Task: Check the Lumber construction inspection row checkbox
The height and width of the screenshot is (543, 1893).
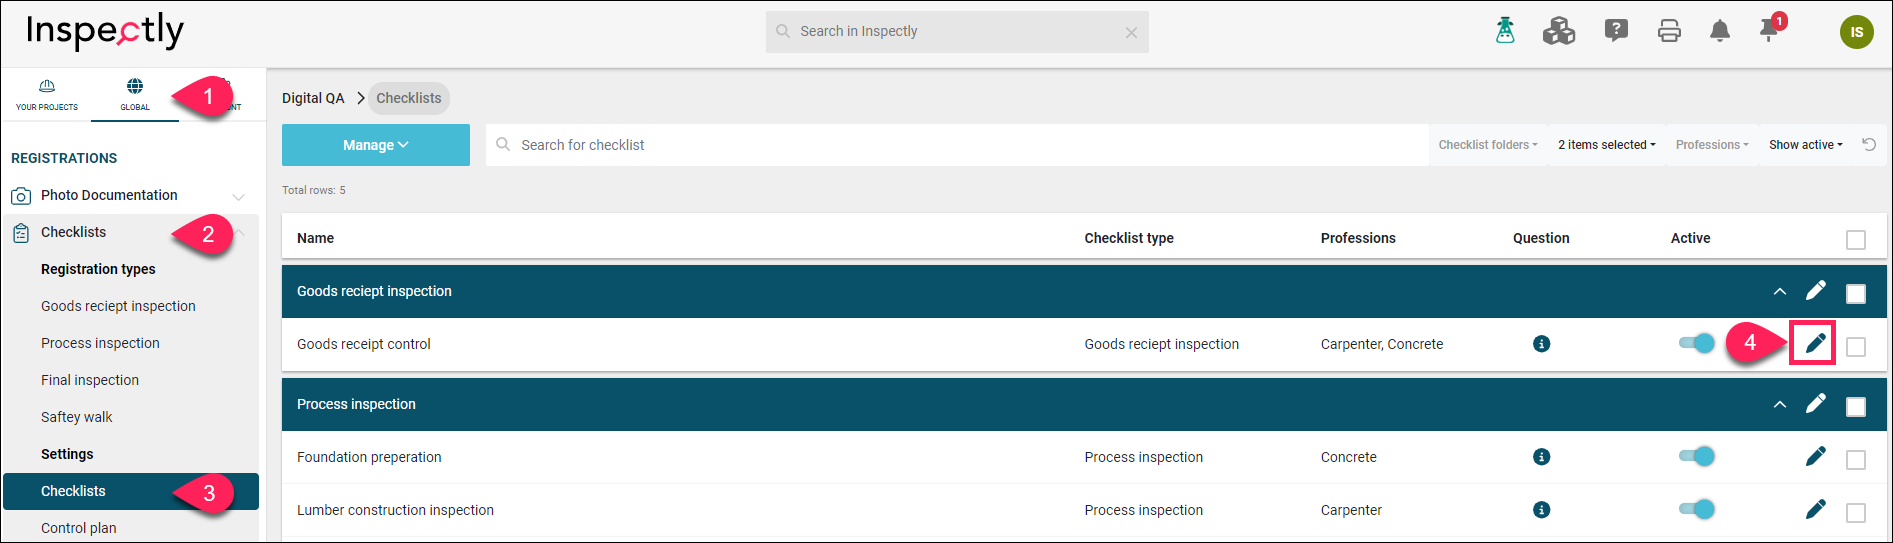Action: pyautogui.click(x=1856, y=513)
